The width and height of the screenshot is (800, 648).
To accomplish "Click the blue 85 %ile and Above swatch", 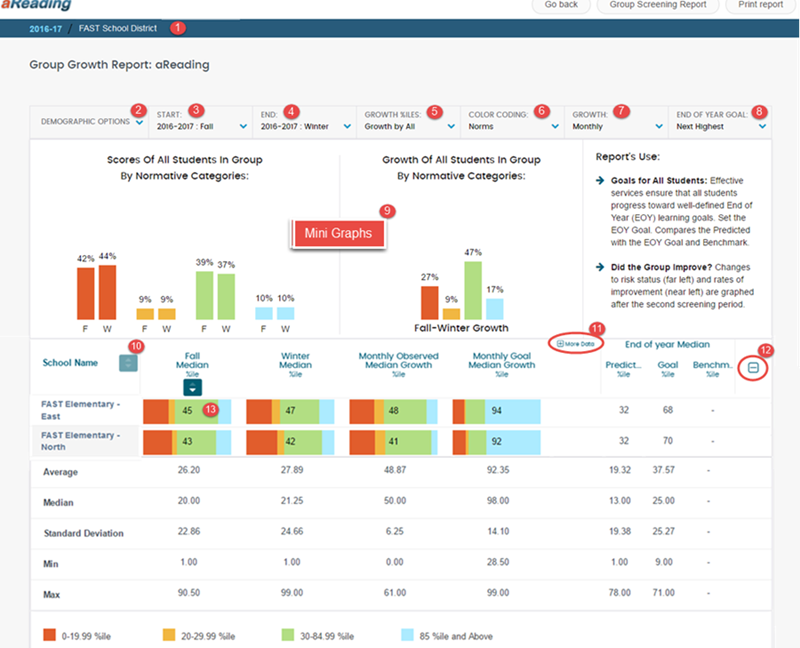I will pyautogui.click(x=407, y=635).
